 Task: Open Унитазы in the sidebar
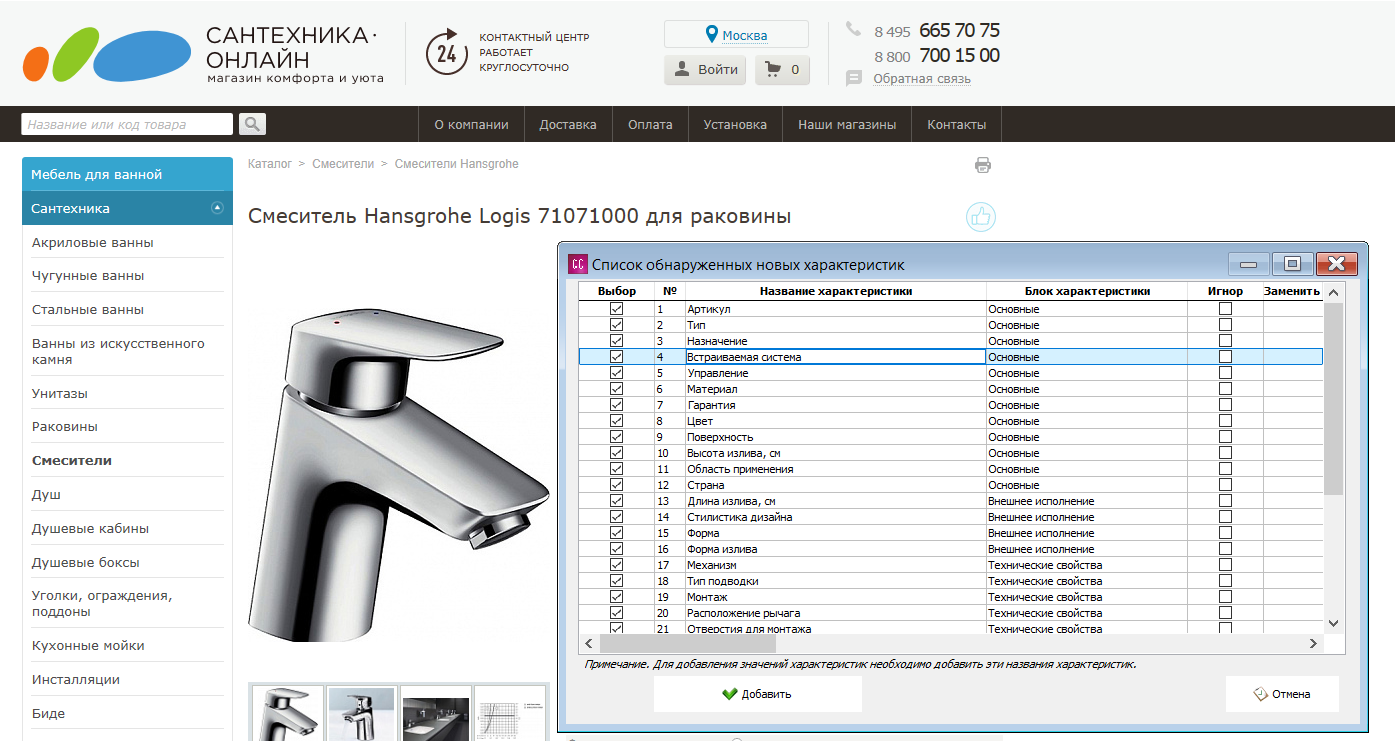pyautogui.click(x=60, y=393)
